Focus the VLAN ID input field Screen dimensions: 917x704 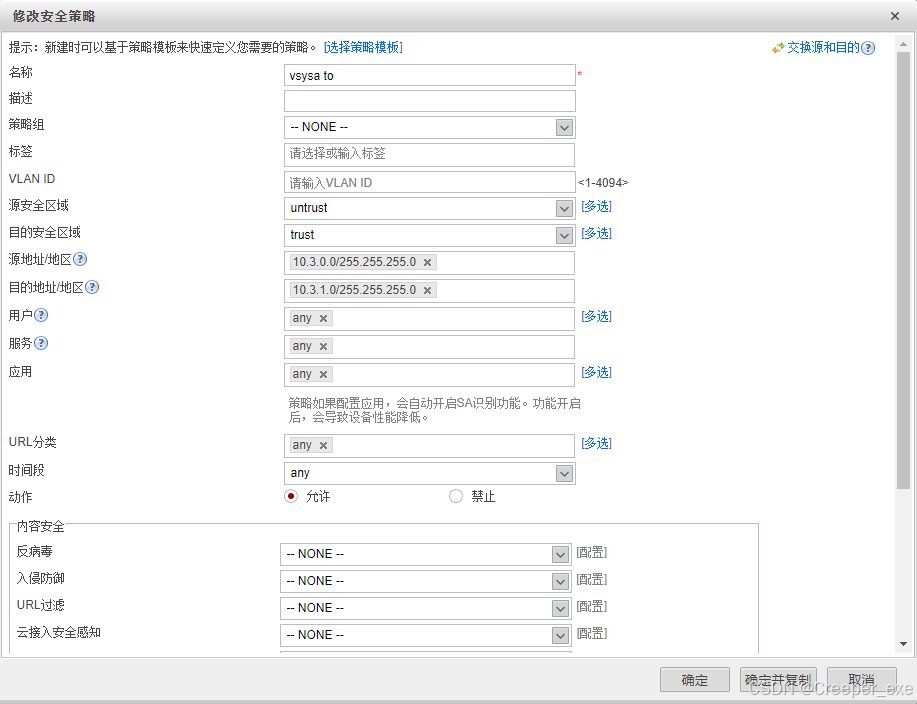(430, 182)
